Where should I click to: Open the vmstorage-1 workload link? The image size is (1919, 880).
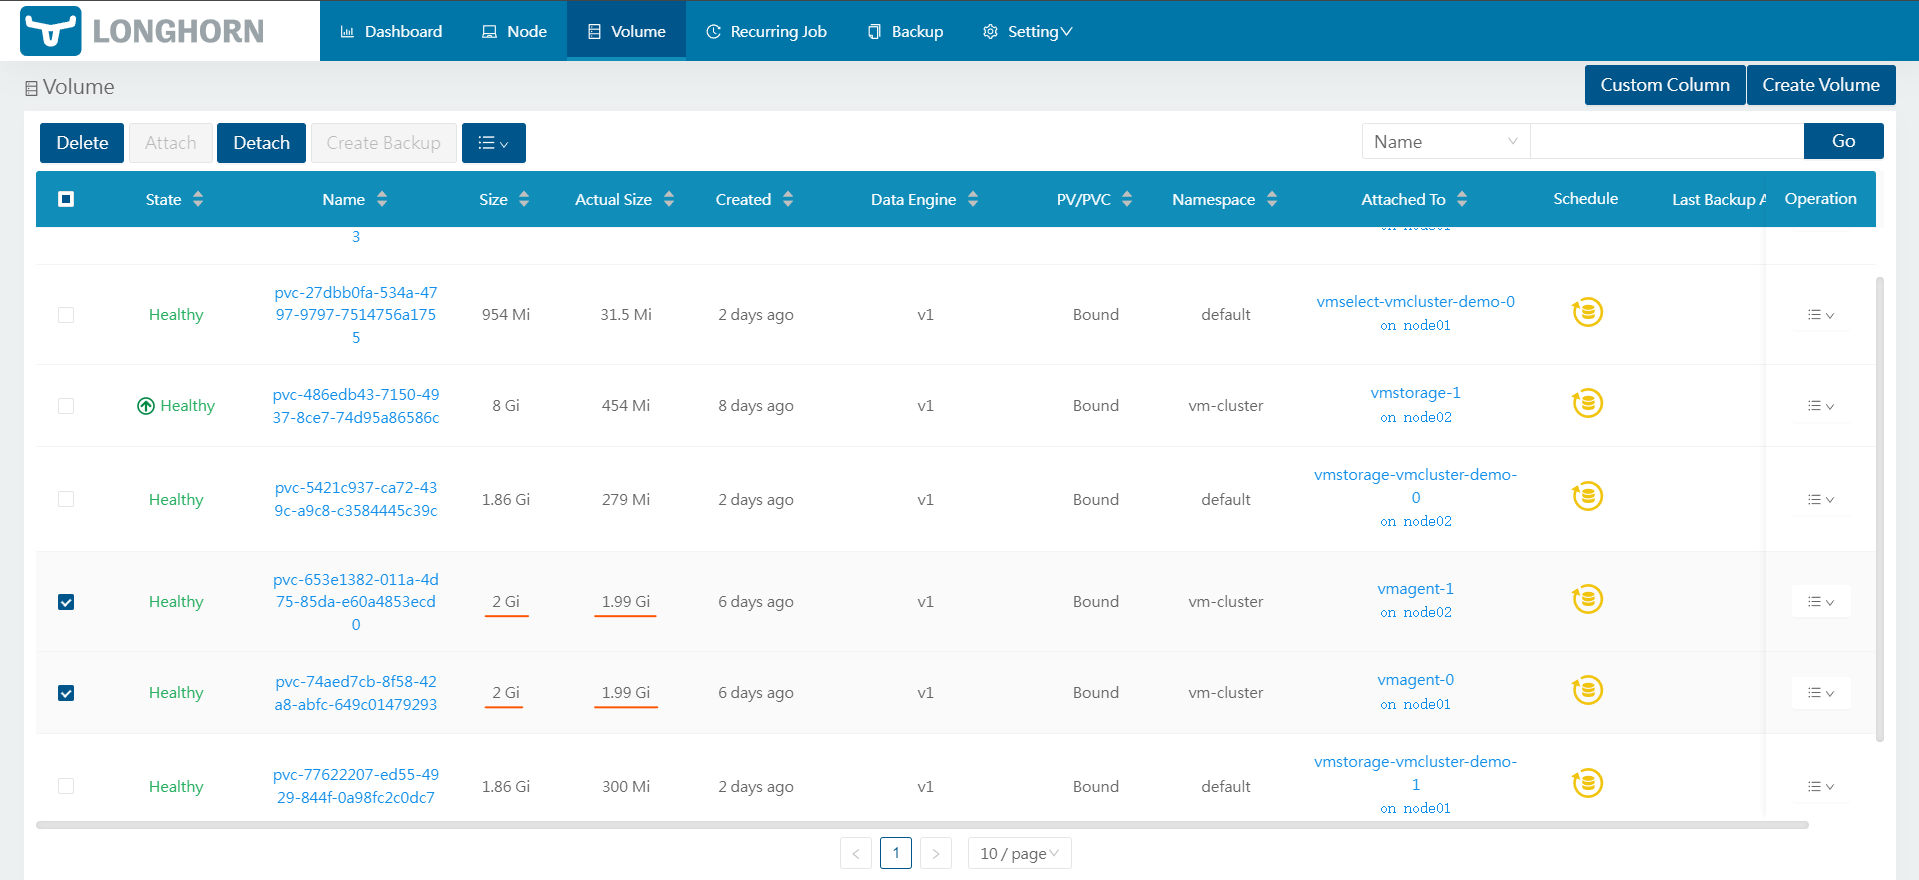[x=1415, y=393]
